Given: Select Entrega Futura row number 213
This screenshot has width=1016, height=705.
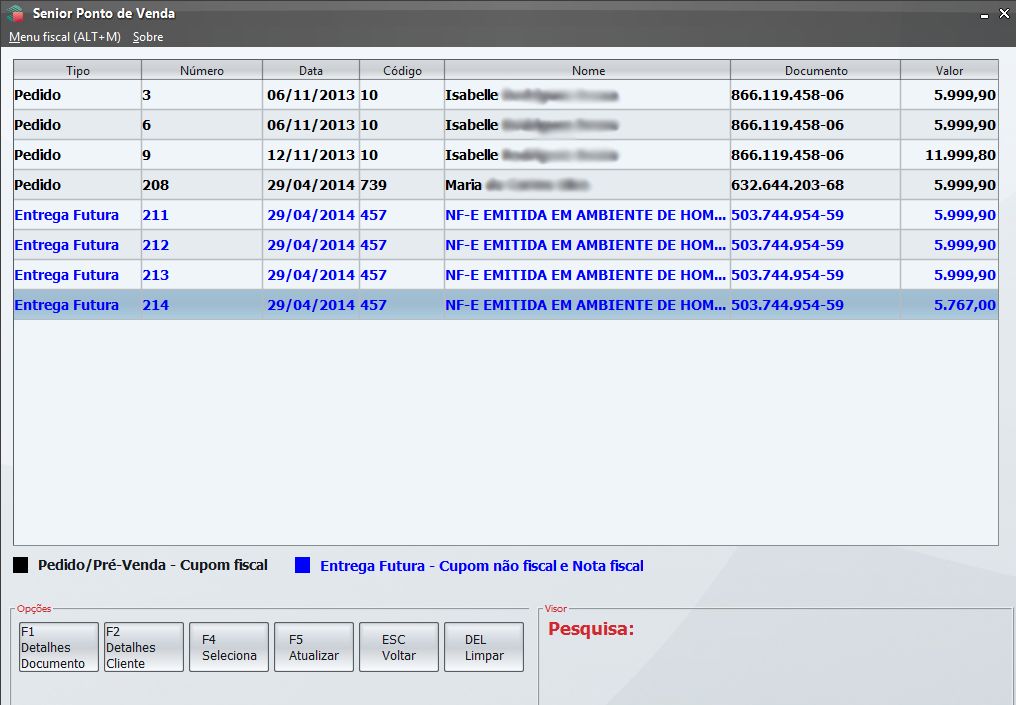Looking at the screenshot, I should pyautogui.click(x=505, y=275).
